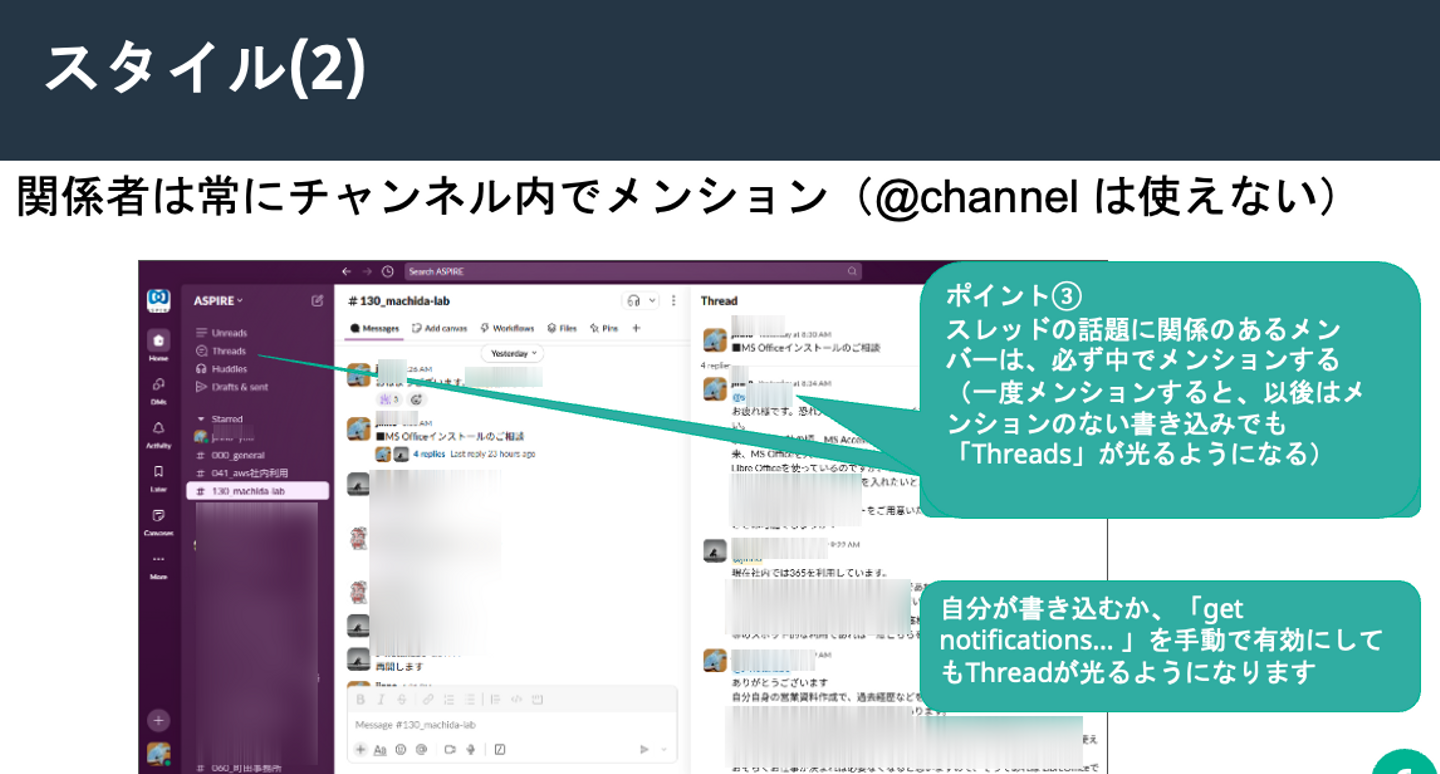Mention someone with the @ icon

pyautogui.click(x=421, y=749)
